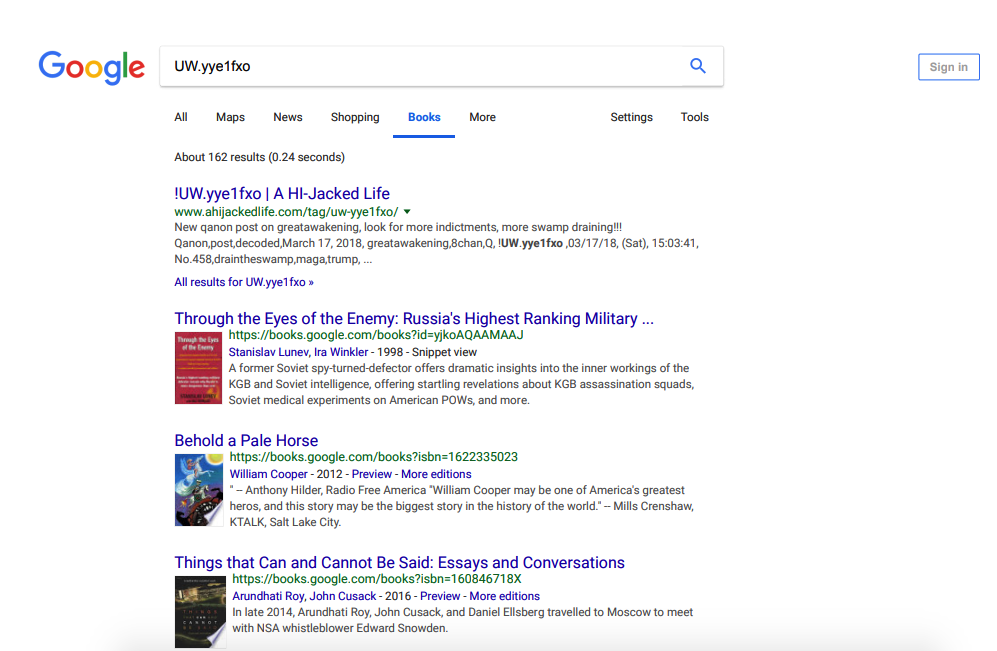Open the News tab
This screenshot has width=997, height=651.
click(x=287, y=117)
